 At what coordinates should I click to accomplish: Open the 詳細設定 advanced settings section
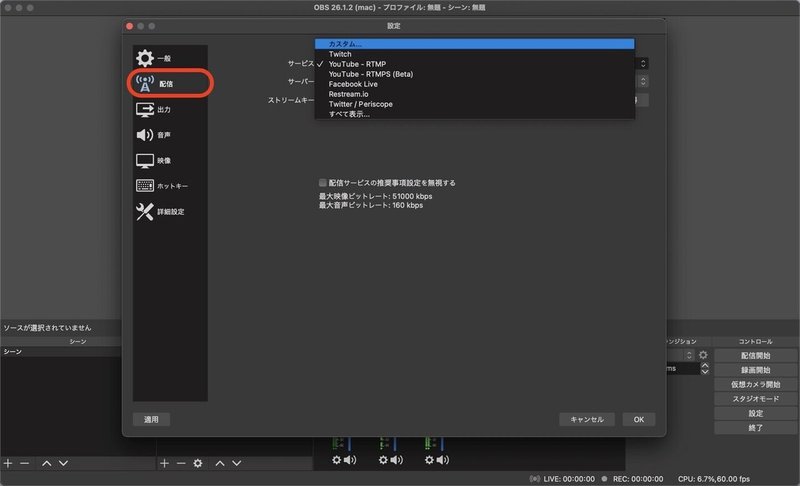pyautogui.click(x=169, y=211)
